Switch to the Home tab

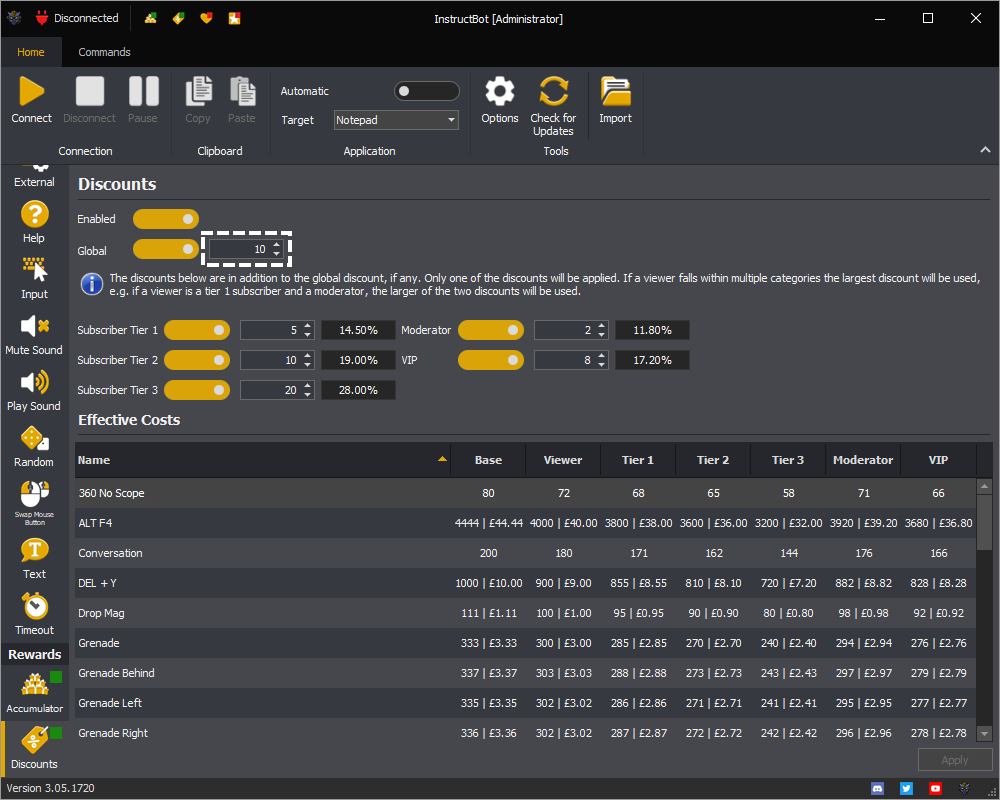point(31,52)
